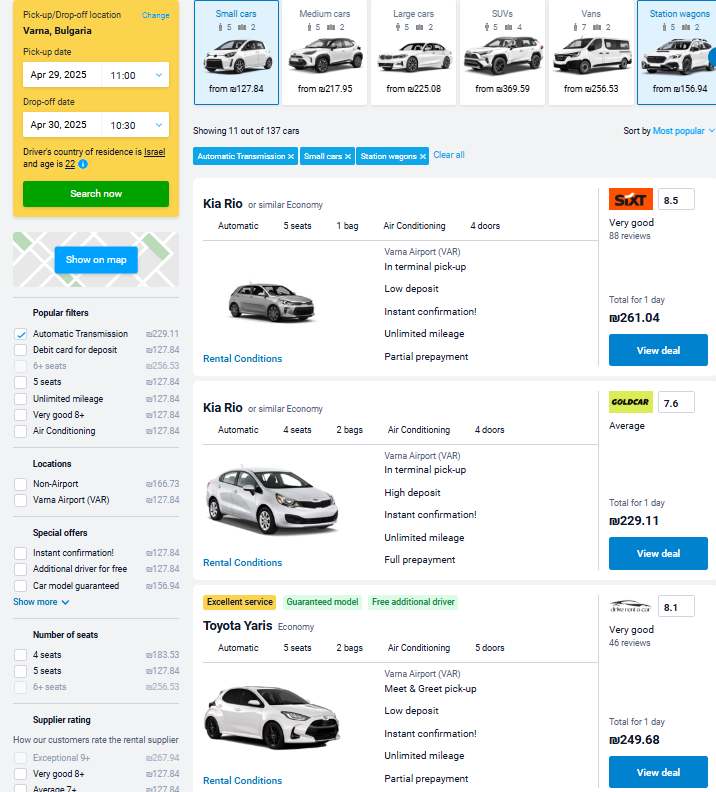Click the 46 reviews text

click(x=630, y=643)
